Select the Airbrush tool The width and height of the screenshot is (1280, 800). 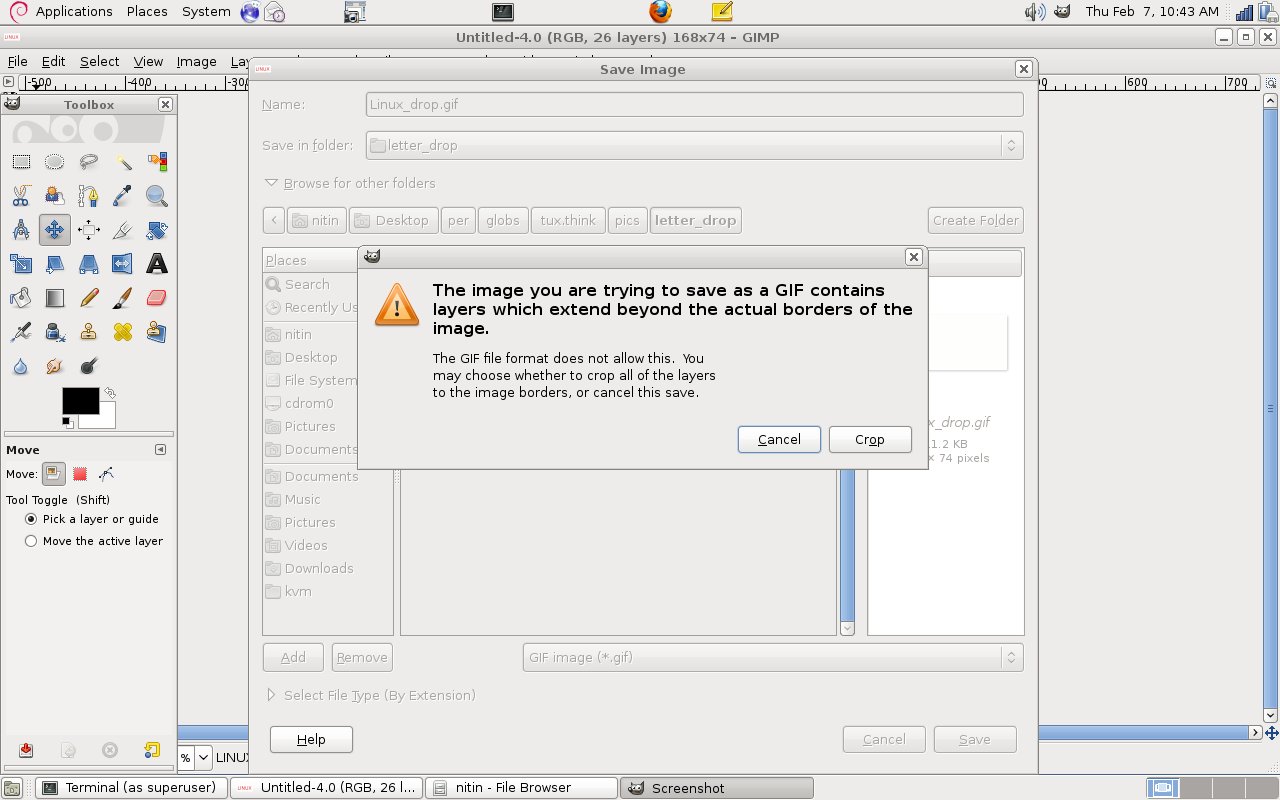coord(21,332)
